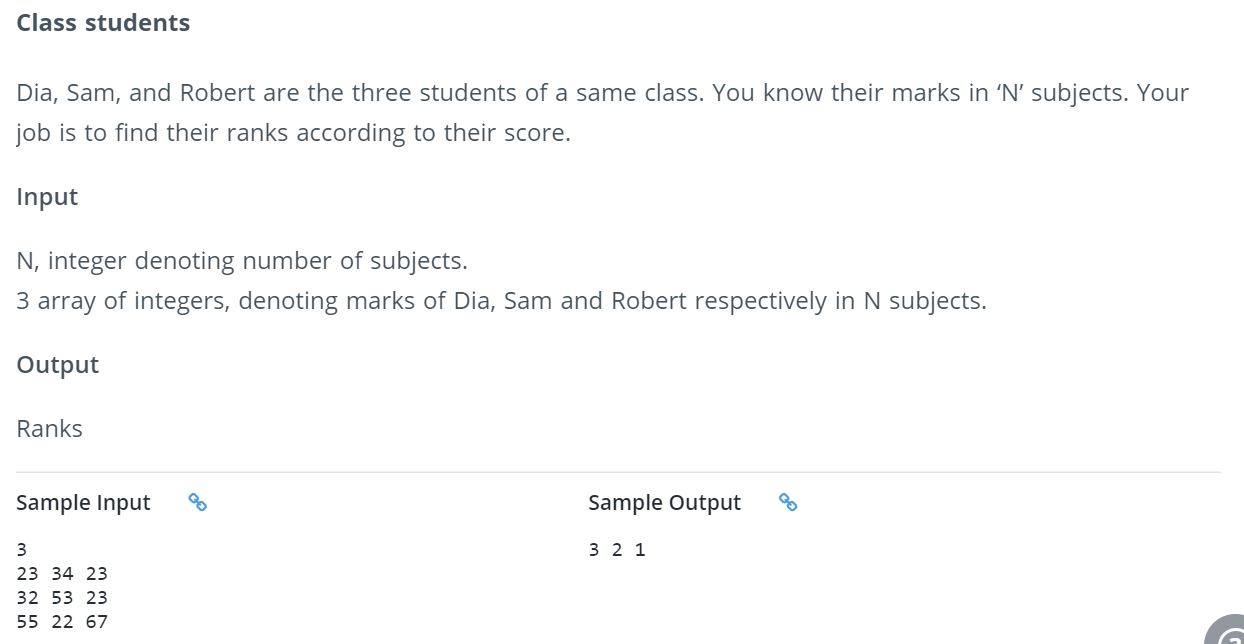
Task: Click the 'Ranks' output description text
Action: pos(50,429)
